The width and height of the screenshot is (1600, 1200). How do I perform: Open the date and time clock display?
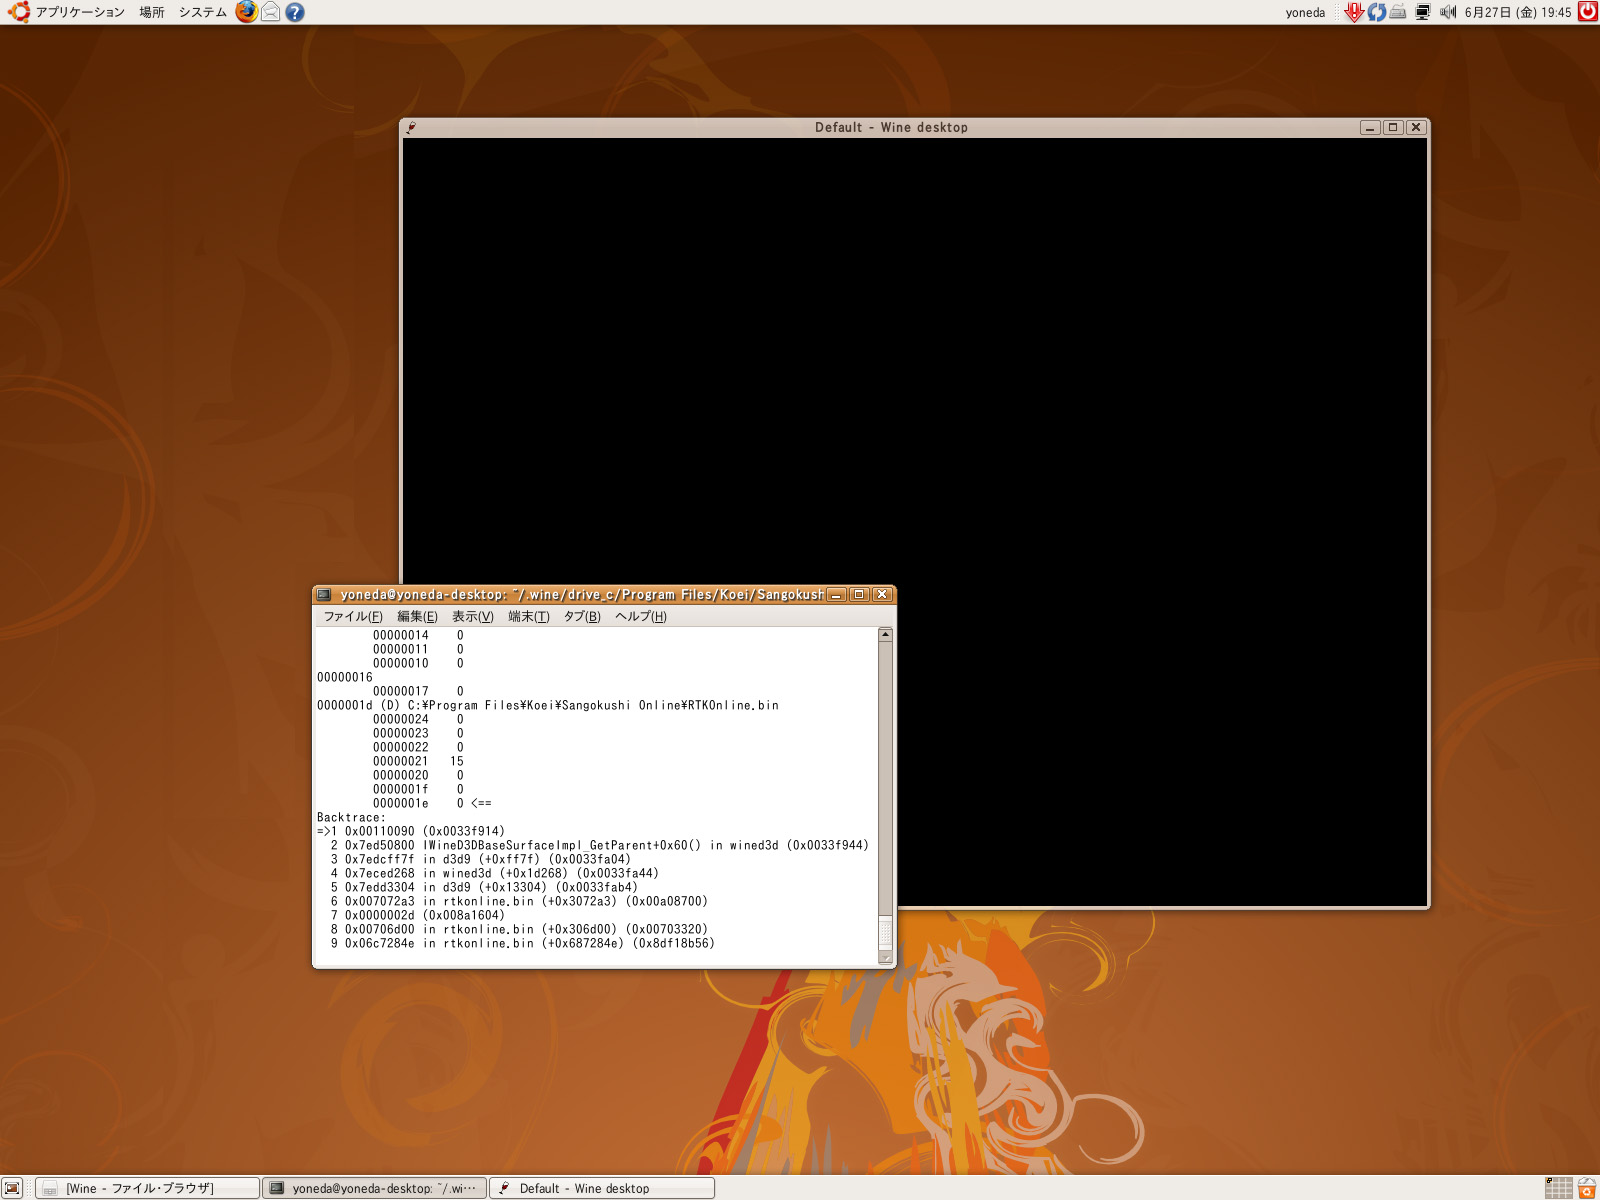pos(1517,12)
